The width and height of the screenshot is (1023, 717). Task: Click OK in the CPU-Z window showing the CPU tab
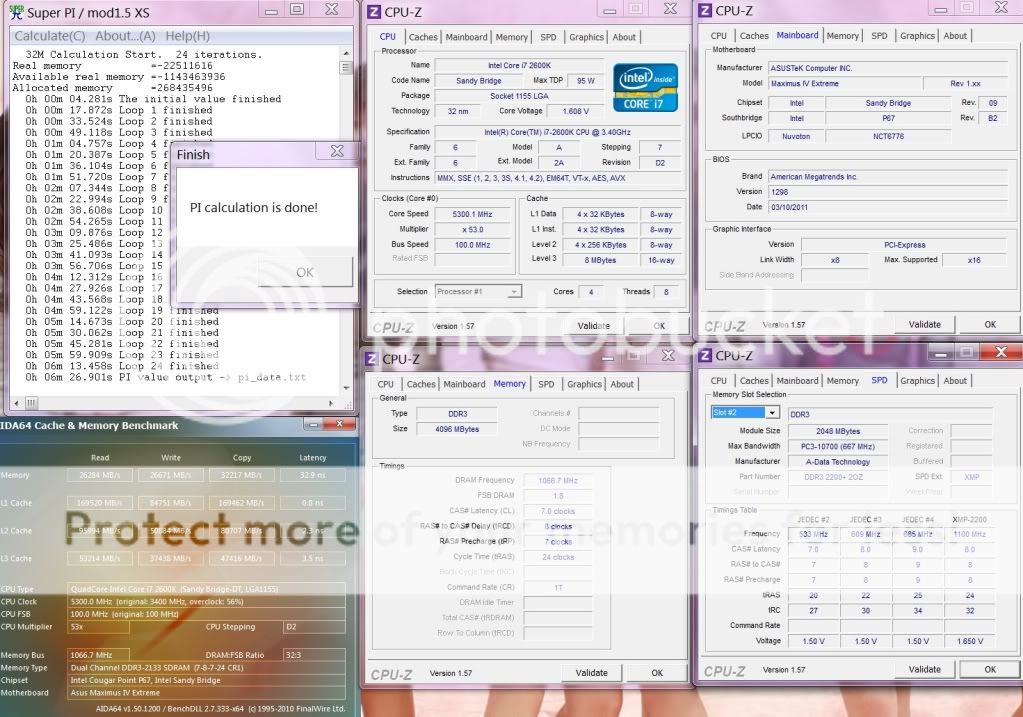point(660,326)
